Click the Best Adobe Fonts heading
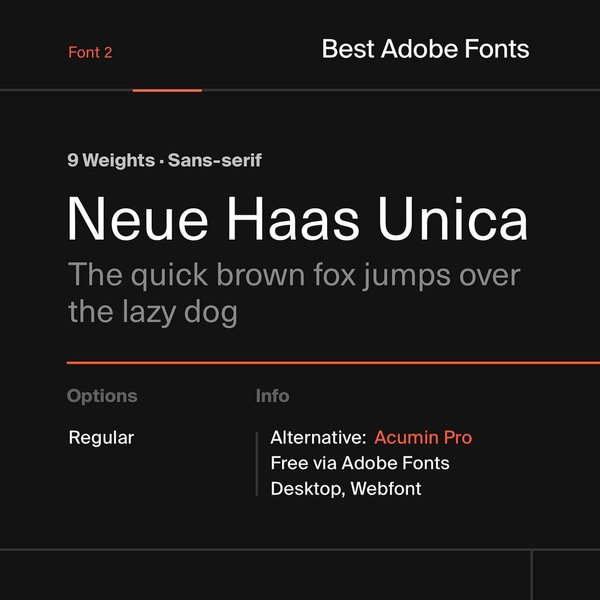The image size is (600, 600). coord(425,49)
